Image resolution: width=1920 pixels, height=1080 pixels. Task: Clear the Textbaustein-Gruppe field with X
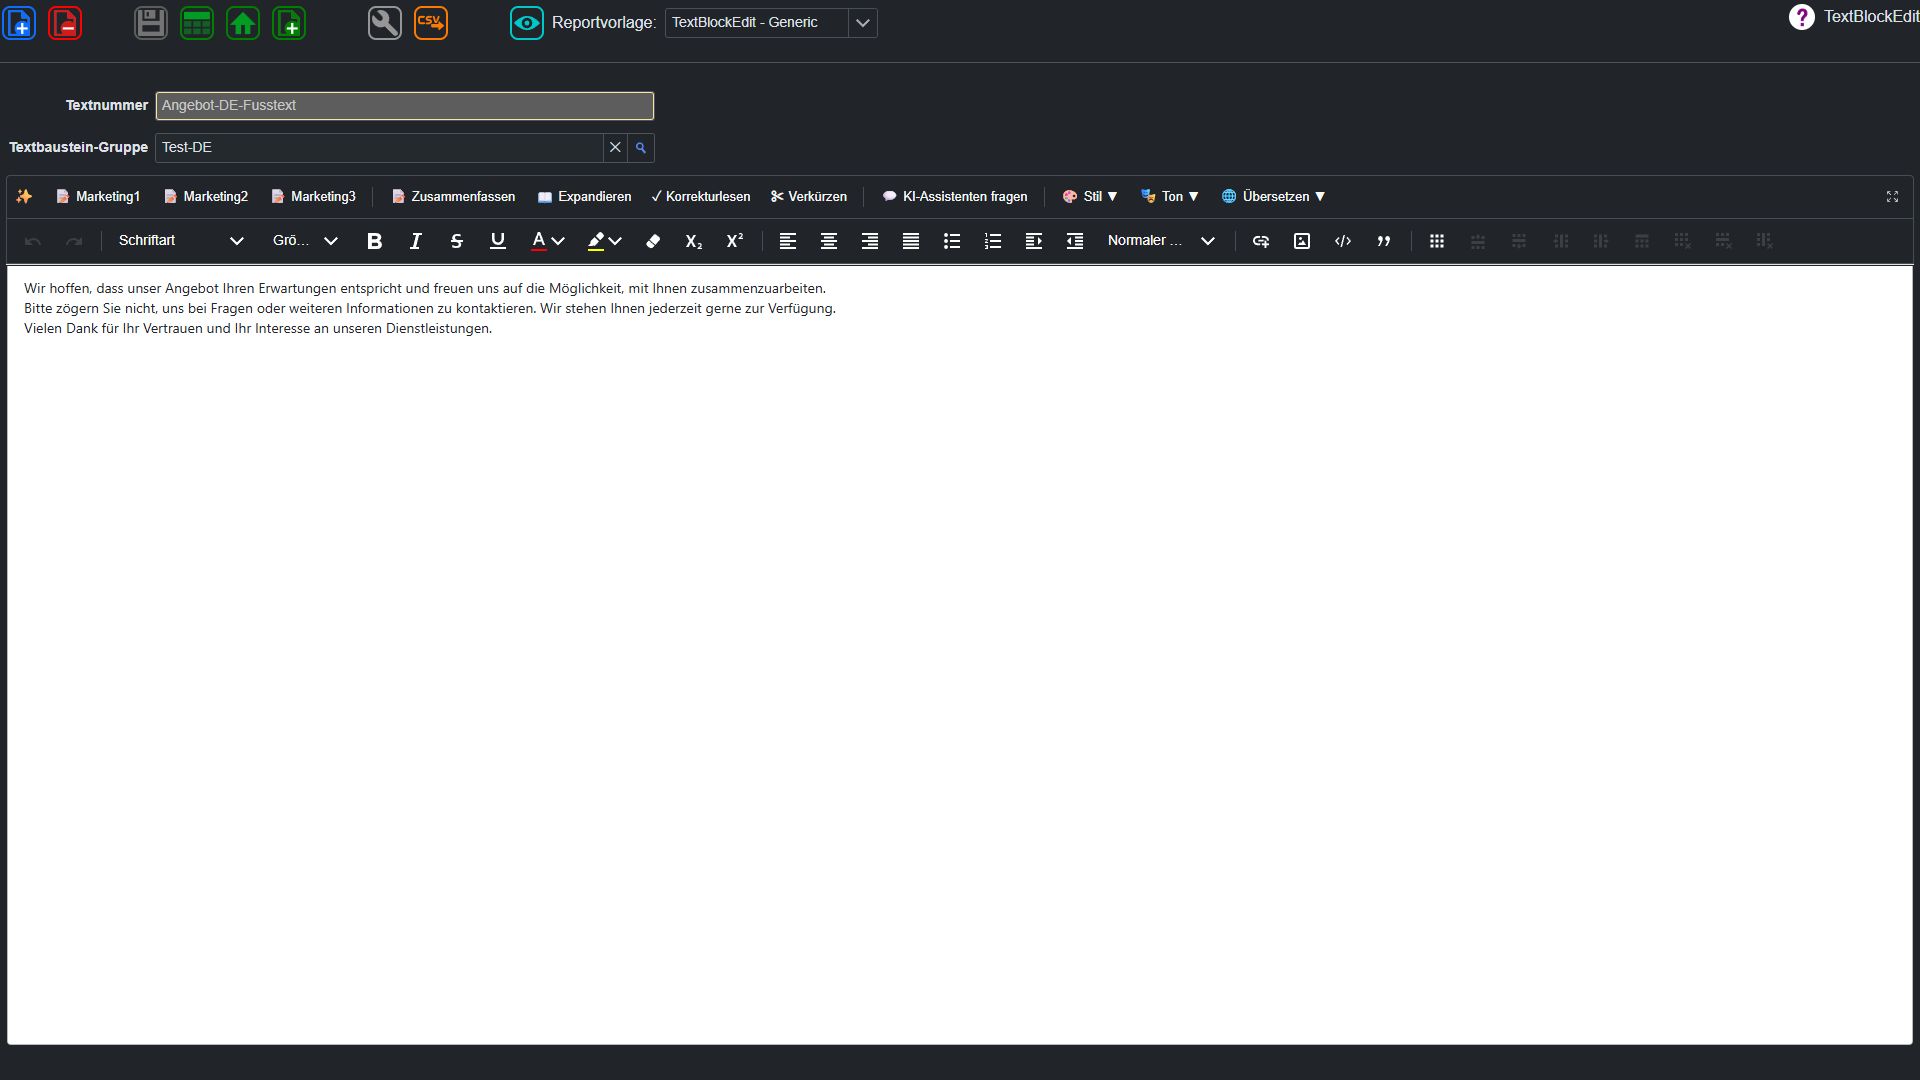click(x=615, y=147)
